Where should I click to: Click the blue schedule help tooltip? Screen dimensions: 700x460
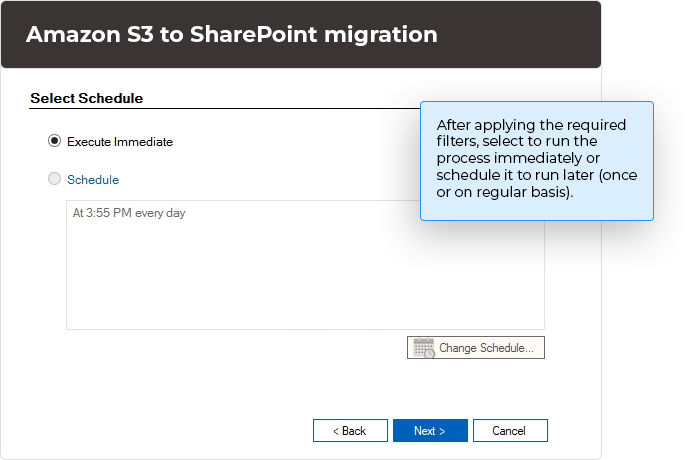[x=537, y=161]
